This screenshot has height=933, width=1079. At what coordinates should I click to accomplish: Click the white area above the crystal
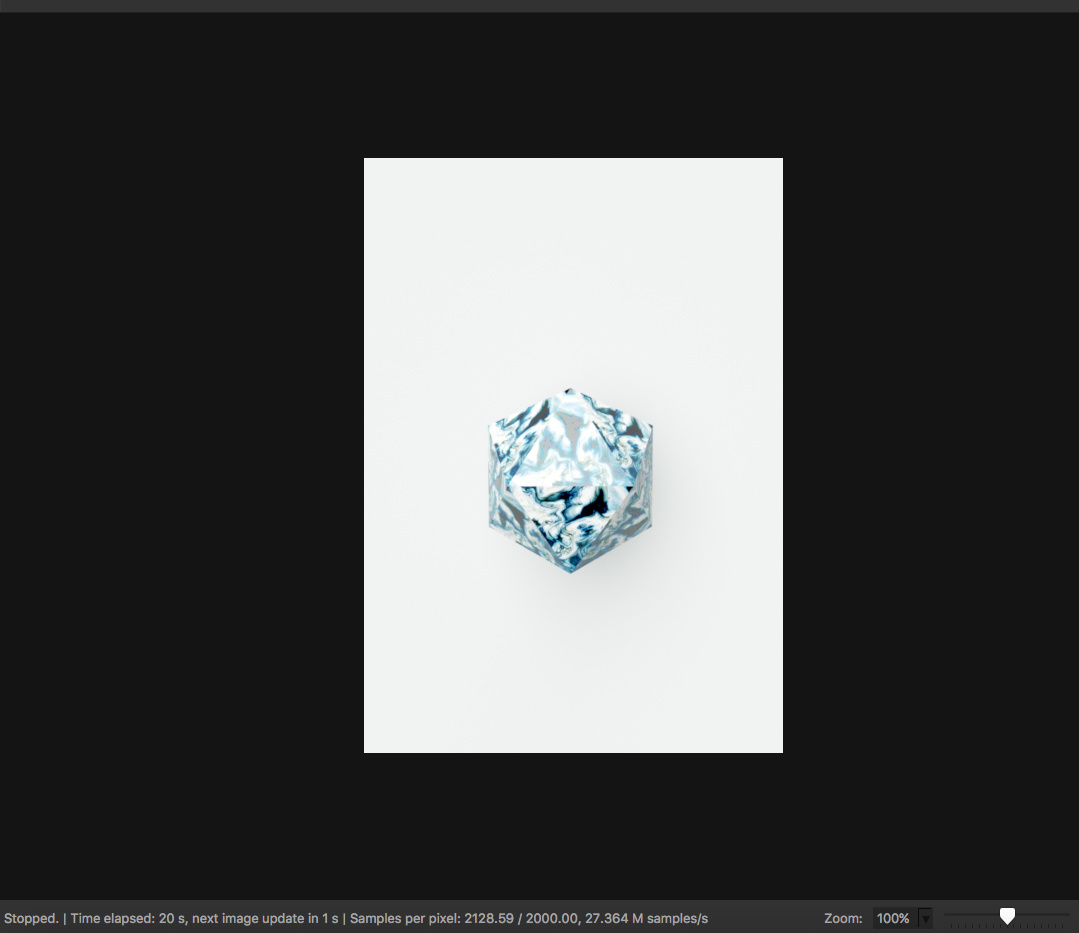pyautogui.click(x=572, y=270)
